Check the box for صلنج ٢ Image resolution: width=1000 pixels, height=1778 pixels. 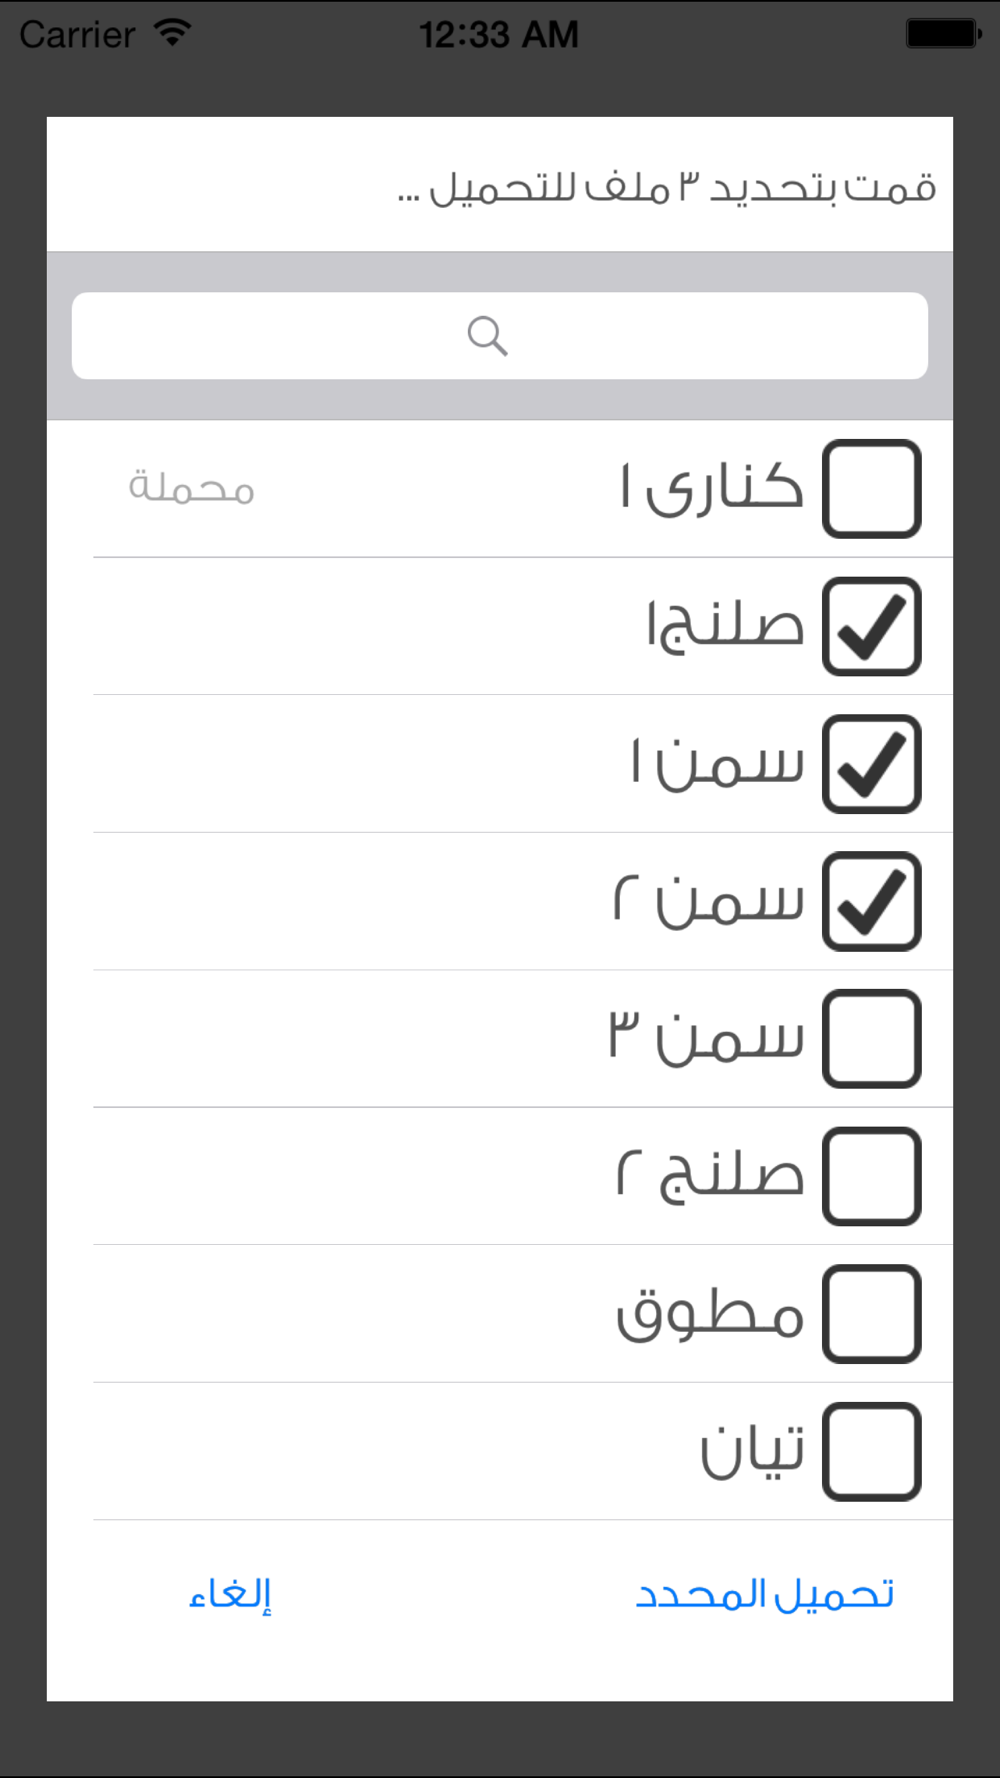pyautogui.click(x=871, y=1176)
